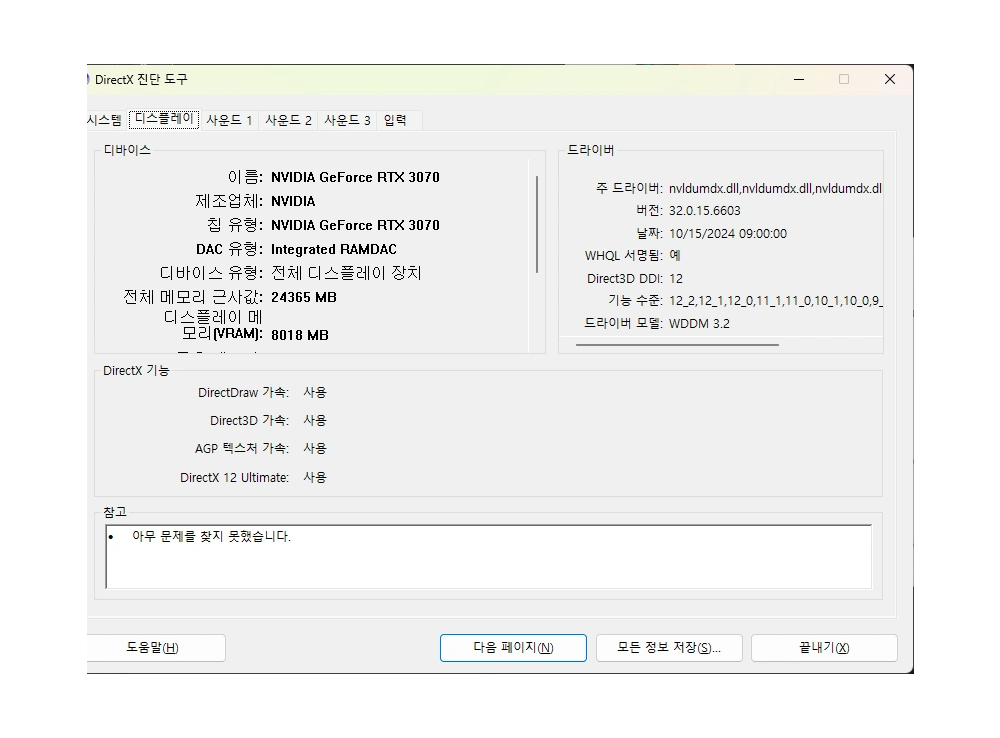Click the driver panel horizontal scrollbar
Viewport: 1000px width, 738px height.
point(677,345)
